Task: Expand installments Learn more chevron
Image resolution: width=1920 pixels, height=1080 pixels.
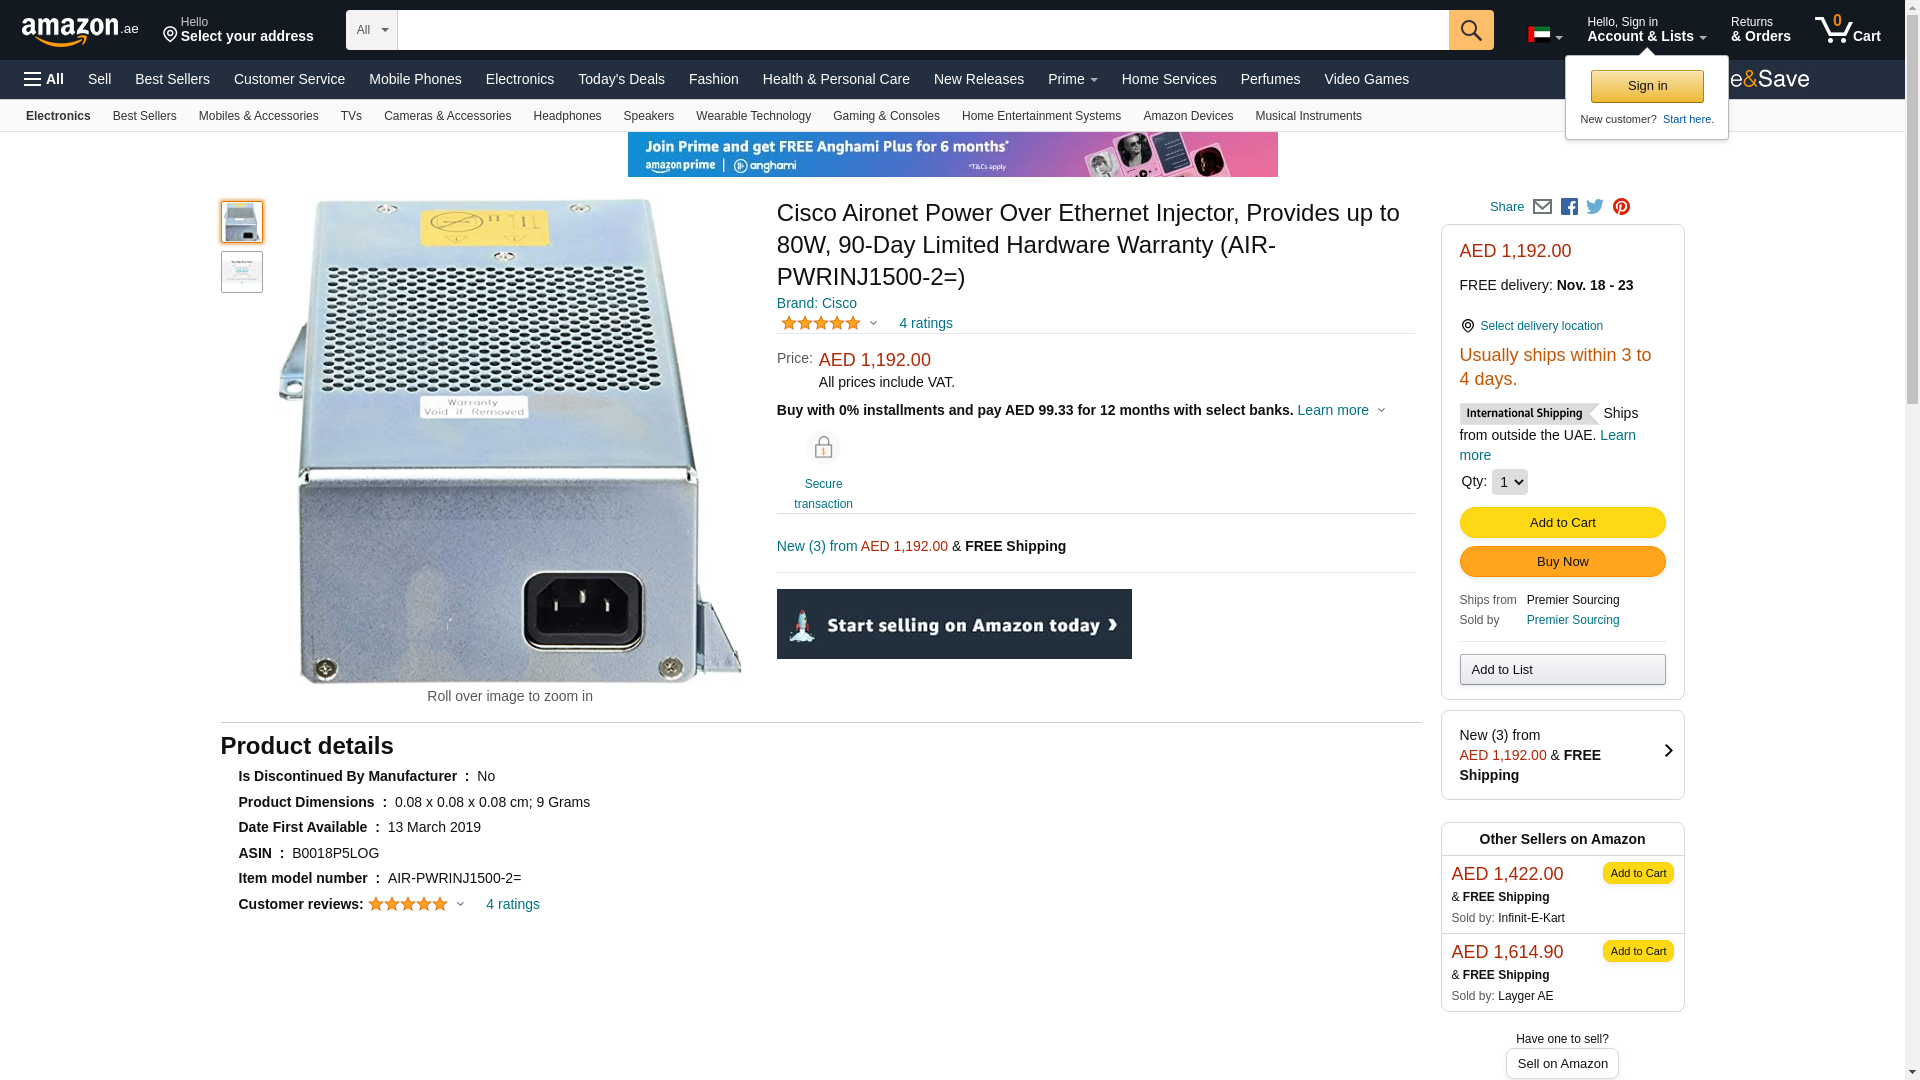Action: (1381, 410)
